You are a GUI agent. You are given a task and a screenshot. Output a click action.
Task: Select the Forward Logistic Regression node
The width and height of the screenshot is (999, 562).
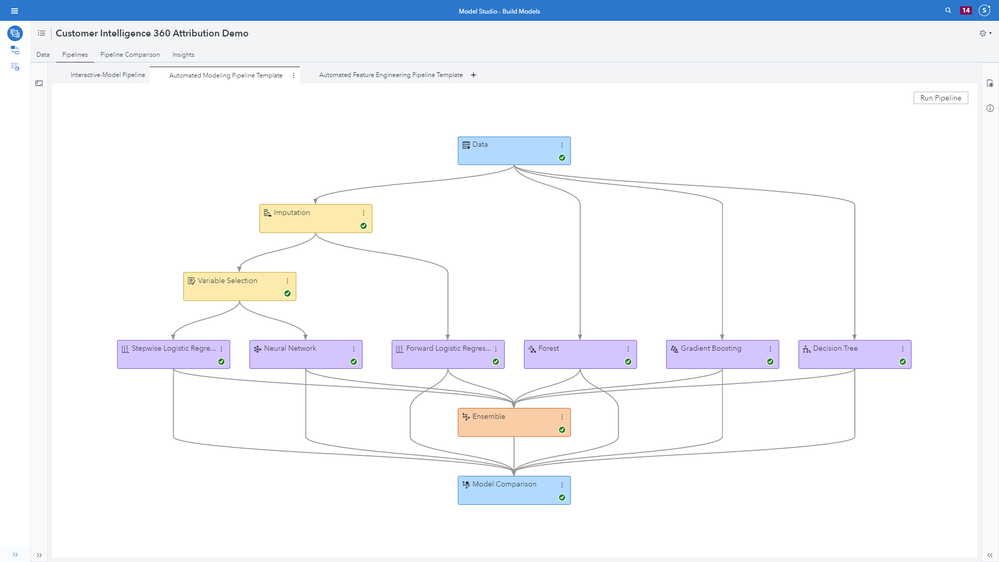[x=448, y=354]
